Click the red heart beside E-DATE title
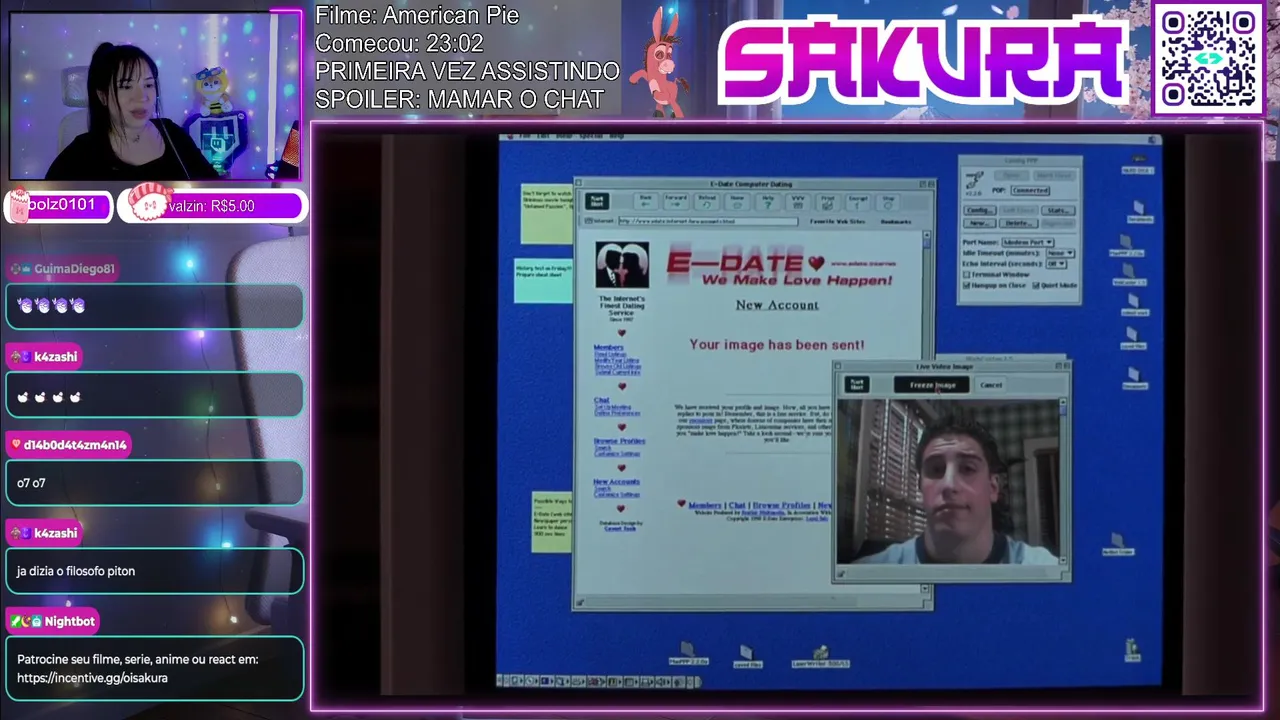The height and width of the screenshot is (720, 1280). click(x=816, y=263)
